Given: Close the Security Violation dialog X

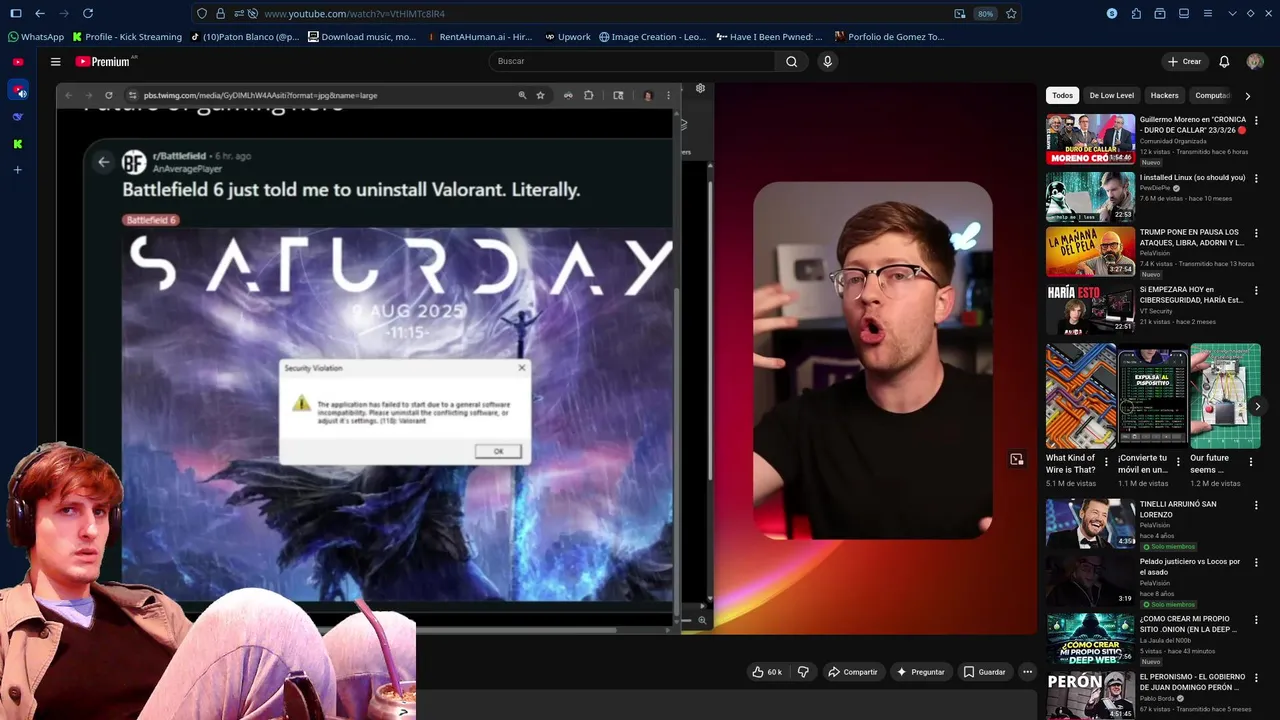Looking at the screenshot, I should [x=521, y=367].
